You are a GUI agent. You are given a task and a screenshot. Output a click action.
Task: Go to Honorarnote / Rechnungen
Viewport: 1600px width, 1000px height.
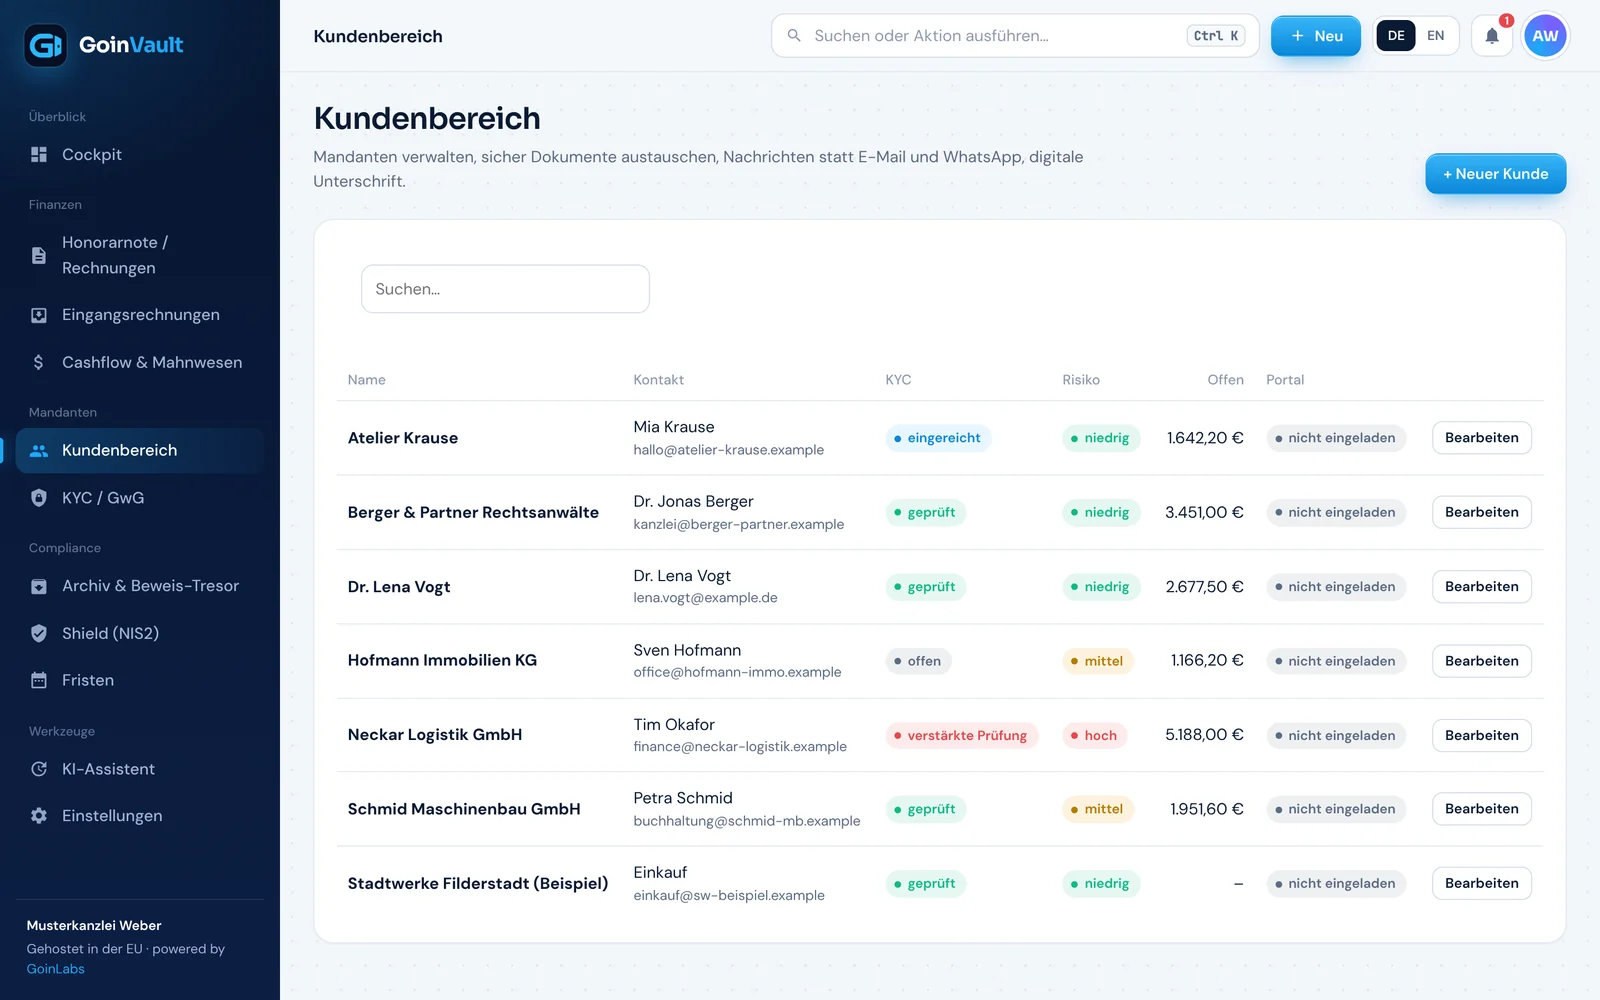pyautogui.click(x=140, y=255)
